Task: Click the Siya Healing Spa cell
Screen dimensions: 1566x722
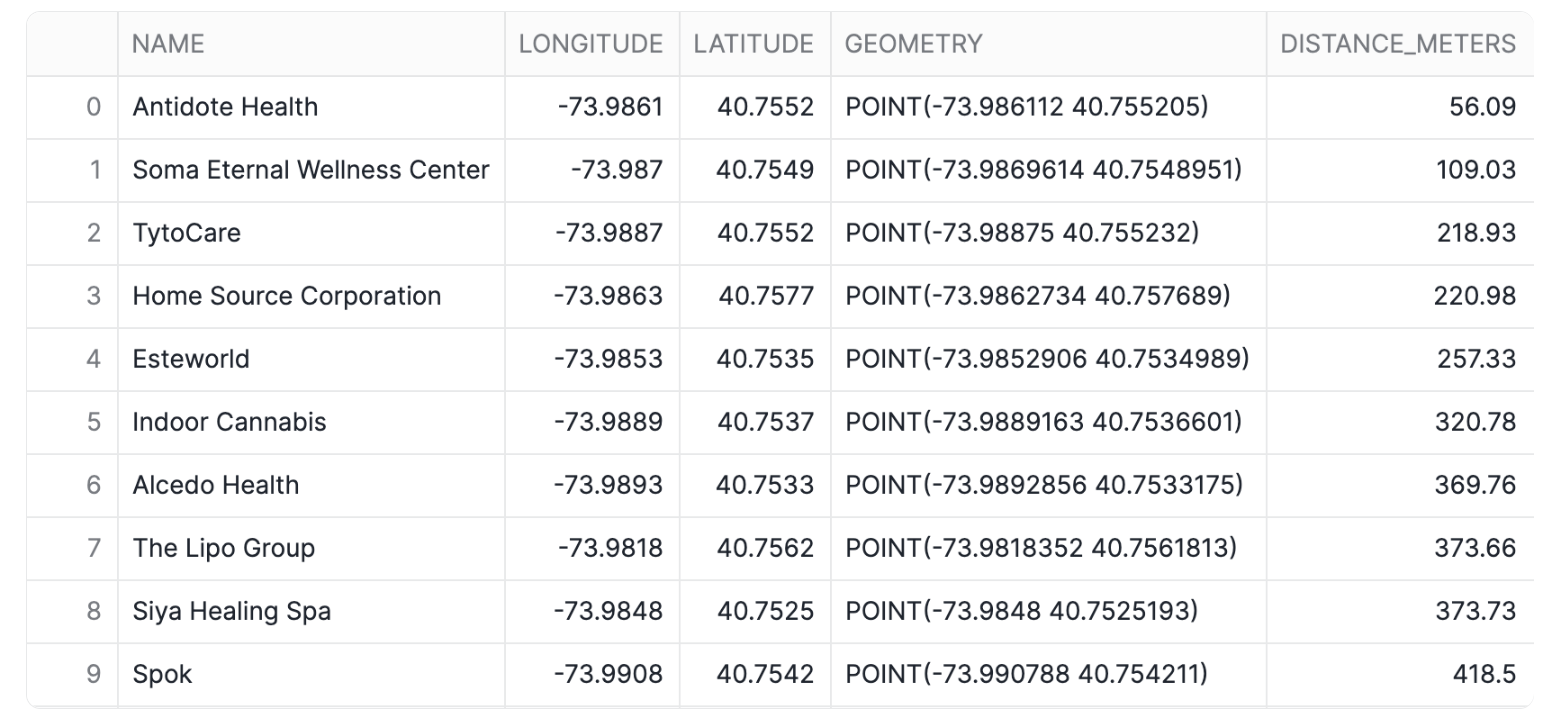Action: (x=231, y=611)
